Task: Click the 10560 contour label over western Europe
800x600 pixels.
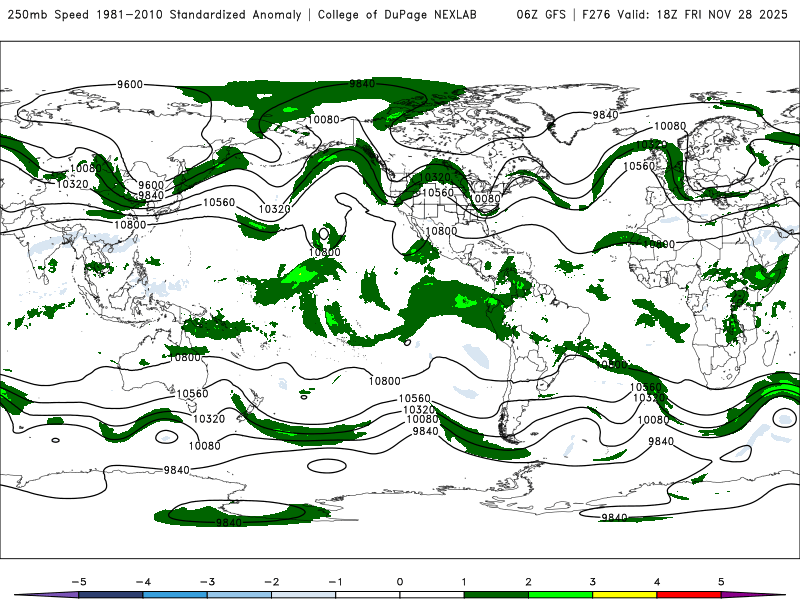Action: coord(639,166)
